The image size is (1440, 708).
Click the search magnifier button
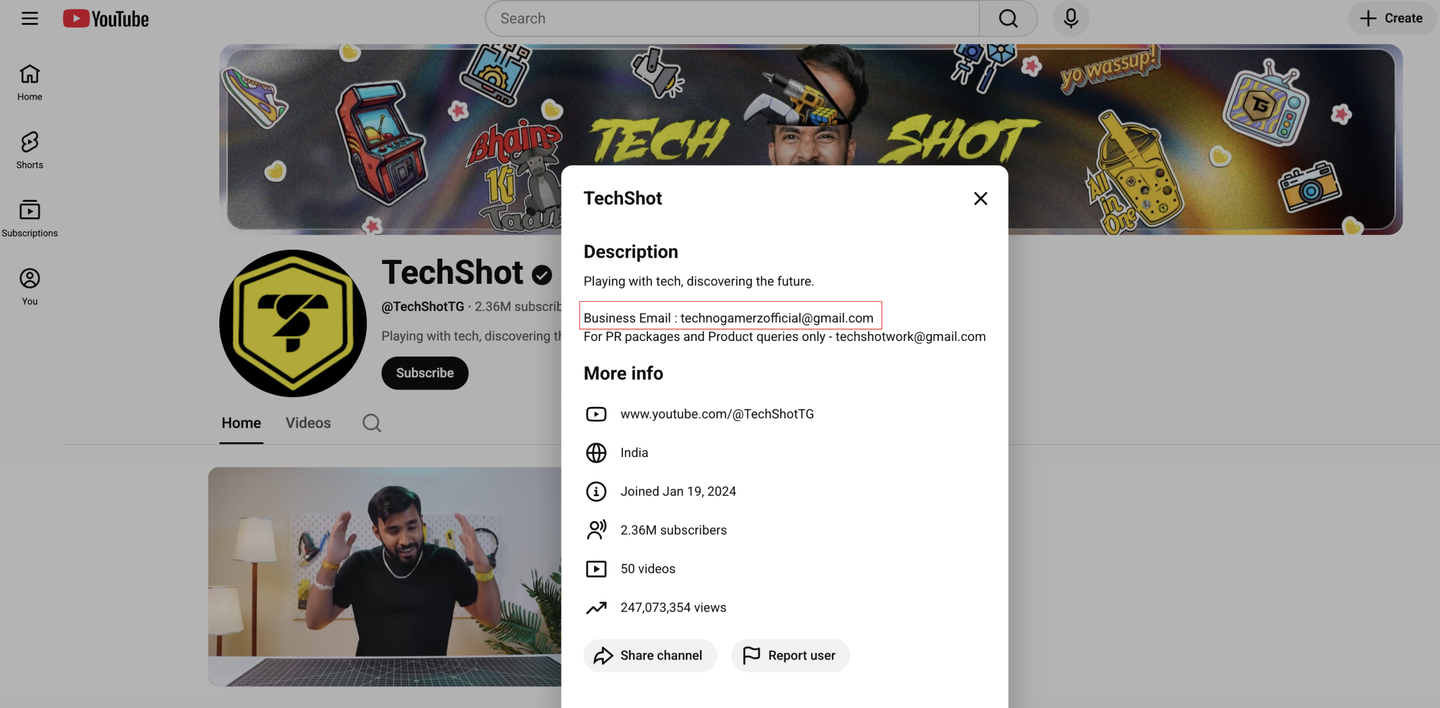1008,18
